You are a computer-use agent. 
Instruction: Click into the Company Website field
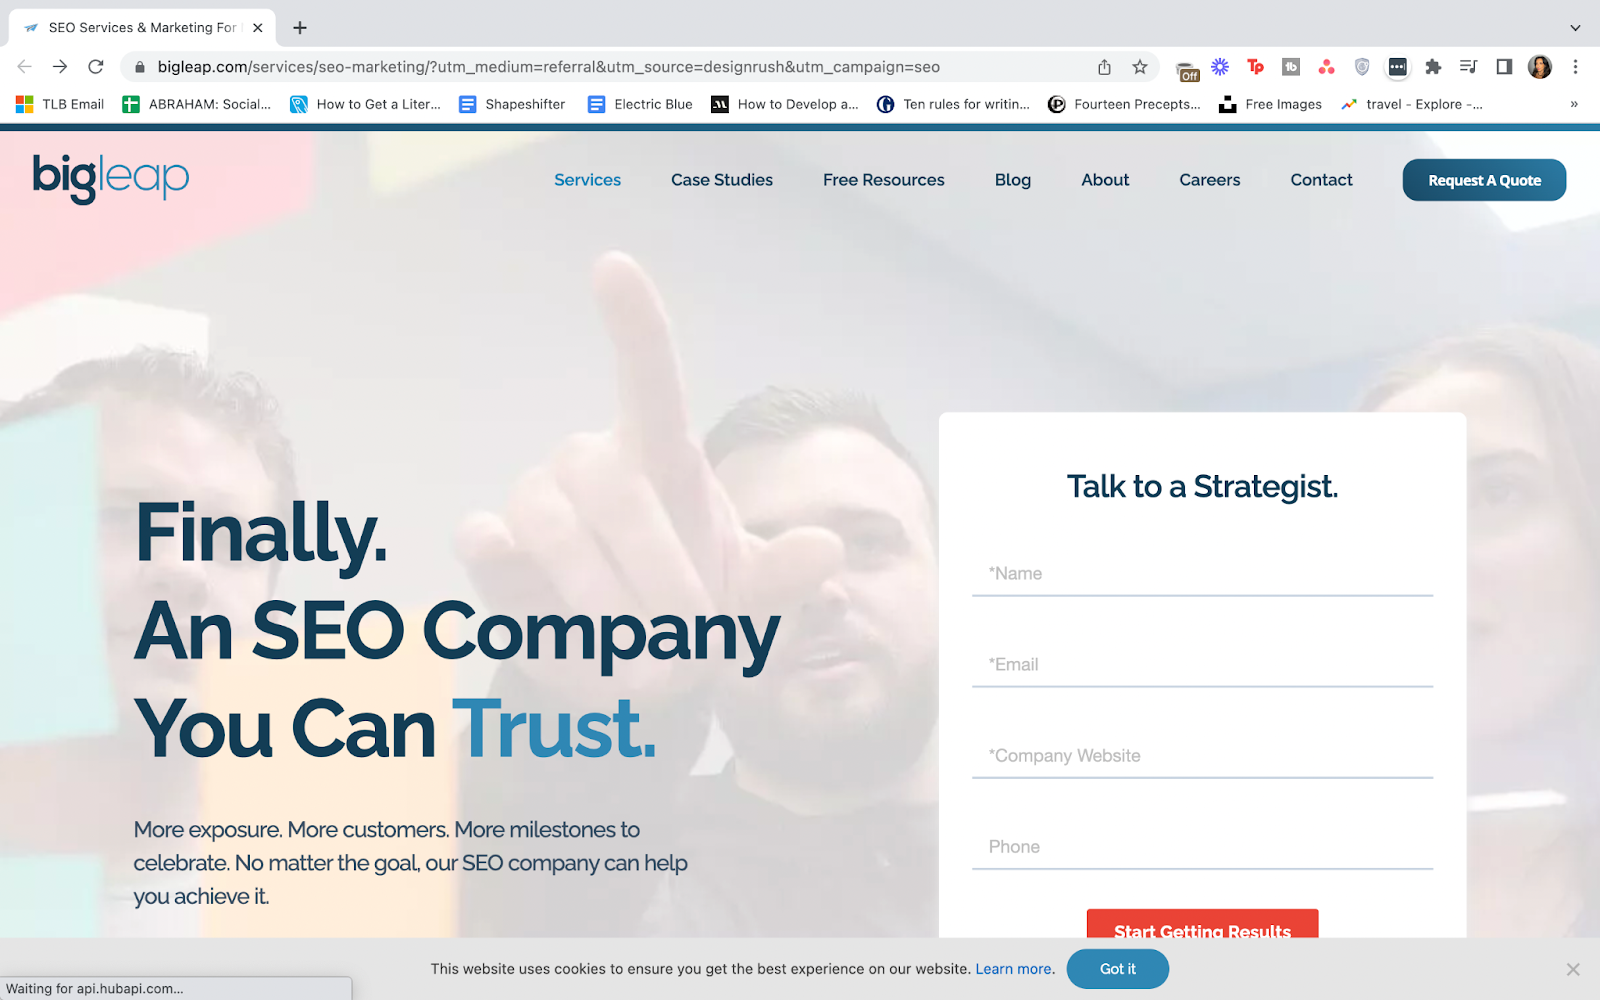[x=1202, y=756]
